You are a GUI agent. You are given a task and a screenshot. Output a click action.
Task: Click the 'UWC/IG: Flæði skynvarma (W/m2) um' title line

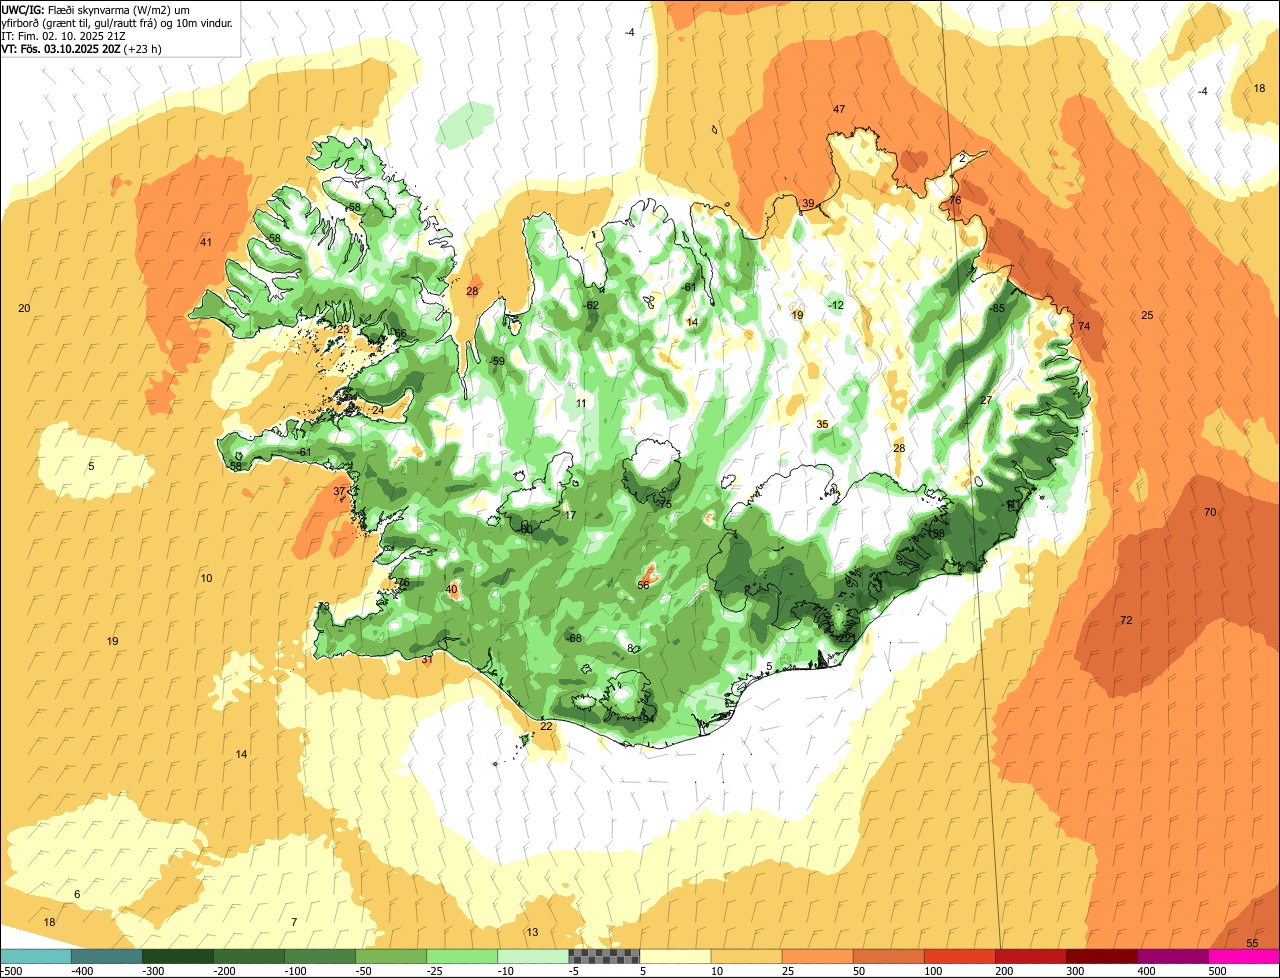(x=95, y=9)
